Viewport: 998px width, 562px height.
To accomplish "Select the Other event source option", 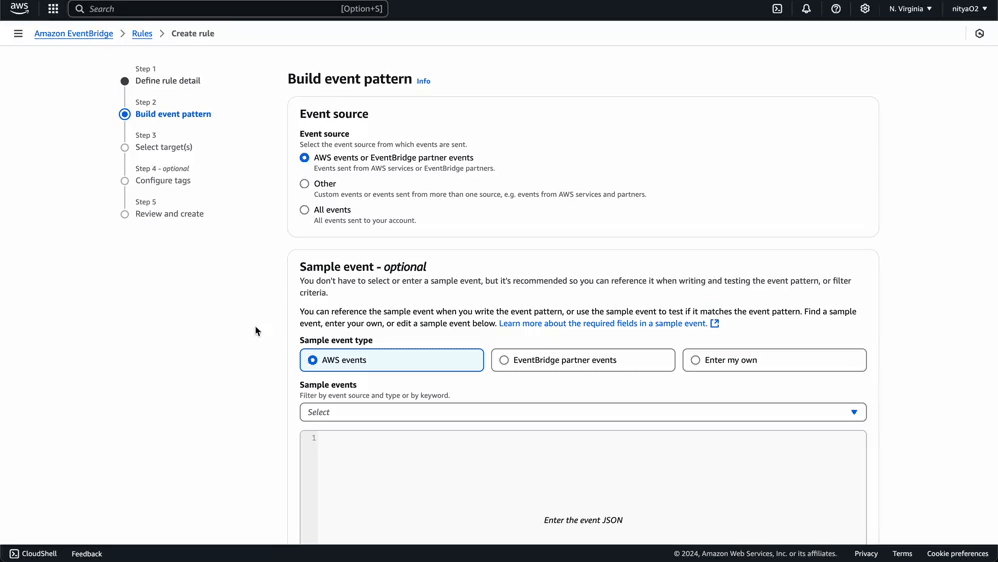I will coord(304,184).
